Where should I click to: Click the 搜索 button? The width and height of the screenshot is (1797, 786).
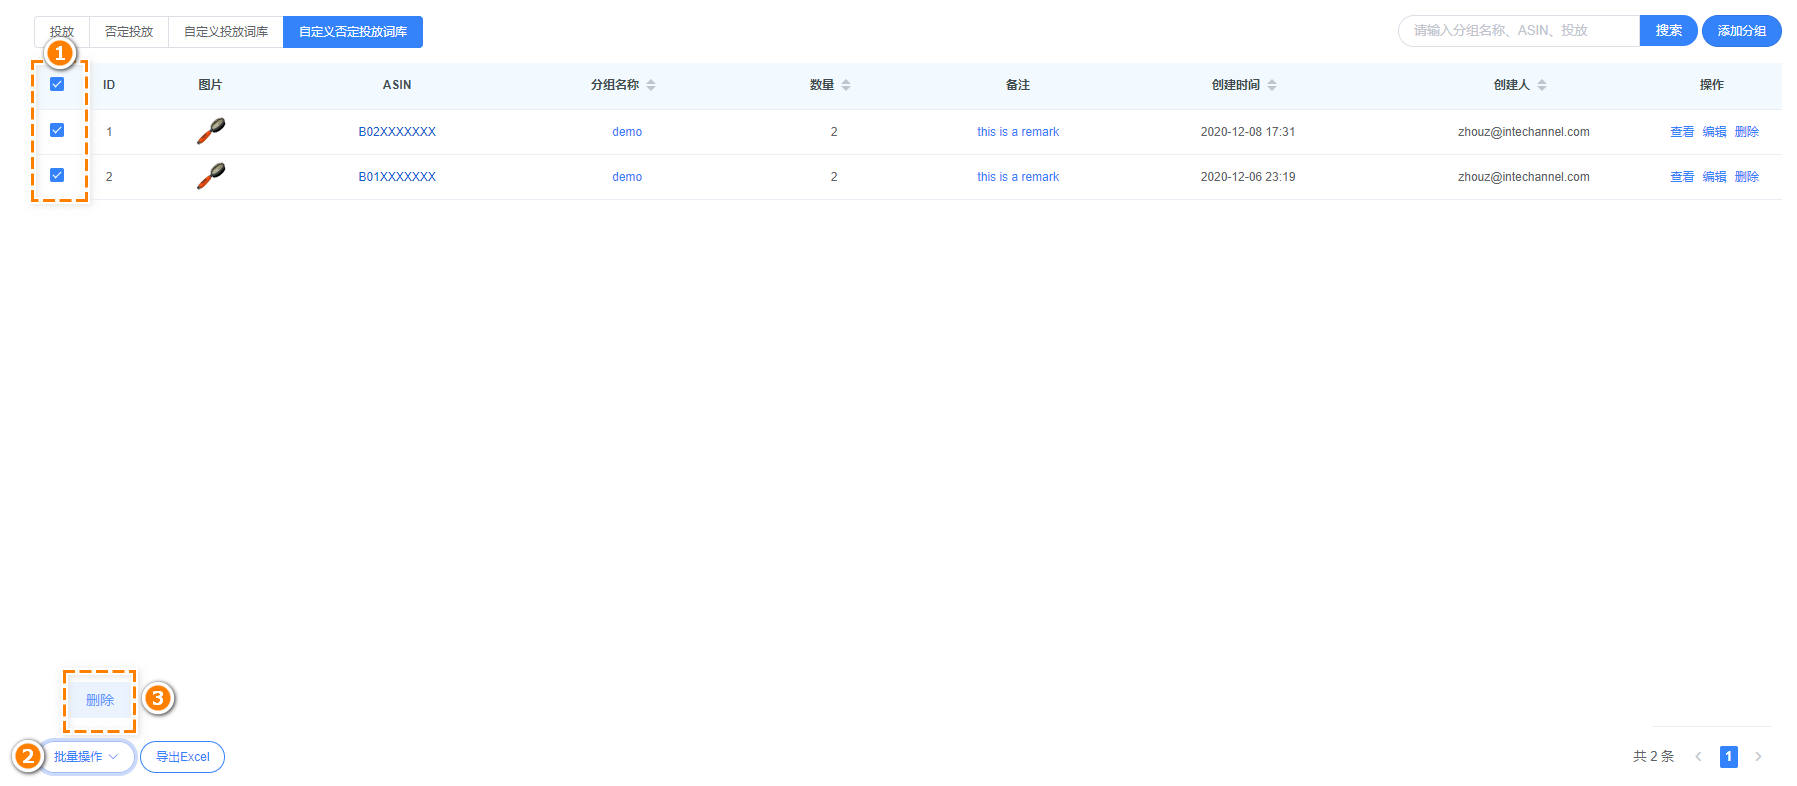(1668, 31)
